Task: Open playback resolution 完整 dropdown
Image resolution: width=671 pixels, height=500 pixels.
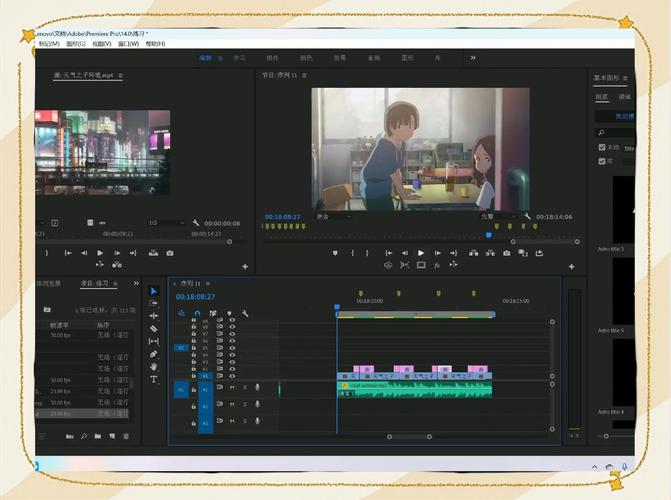Action: [498, 217]
